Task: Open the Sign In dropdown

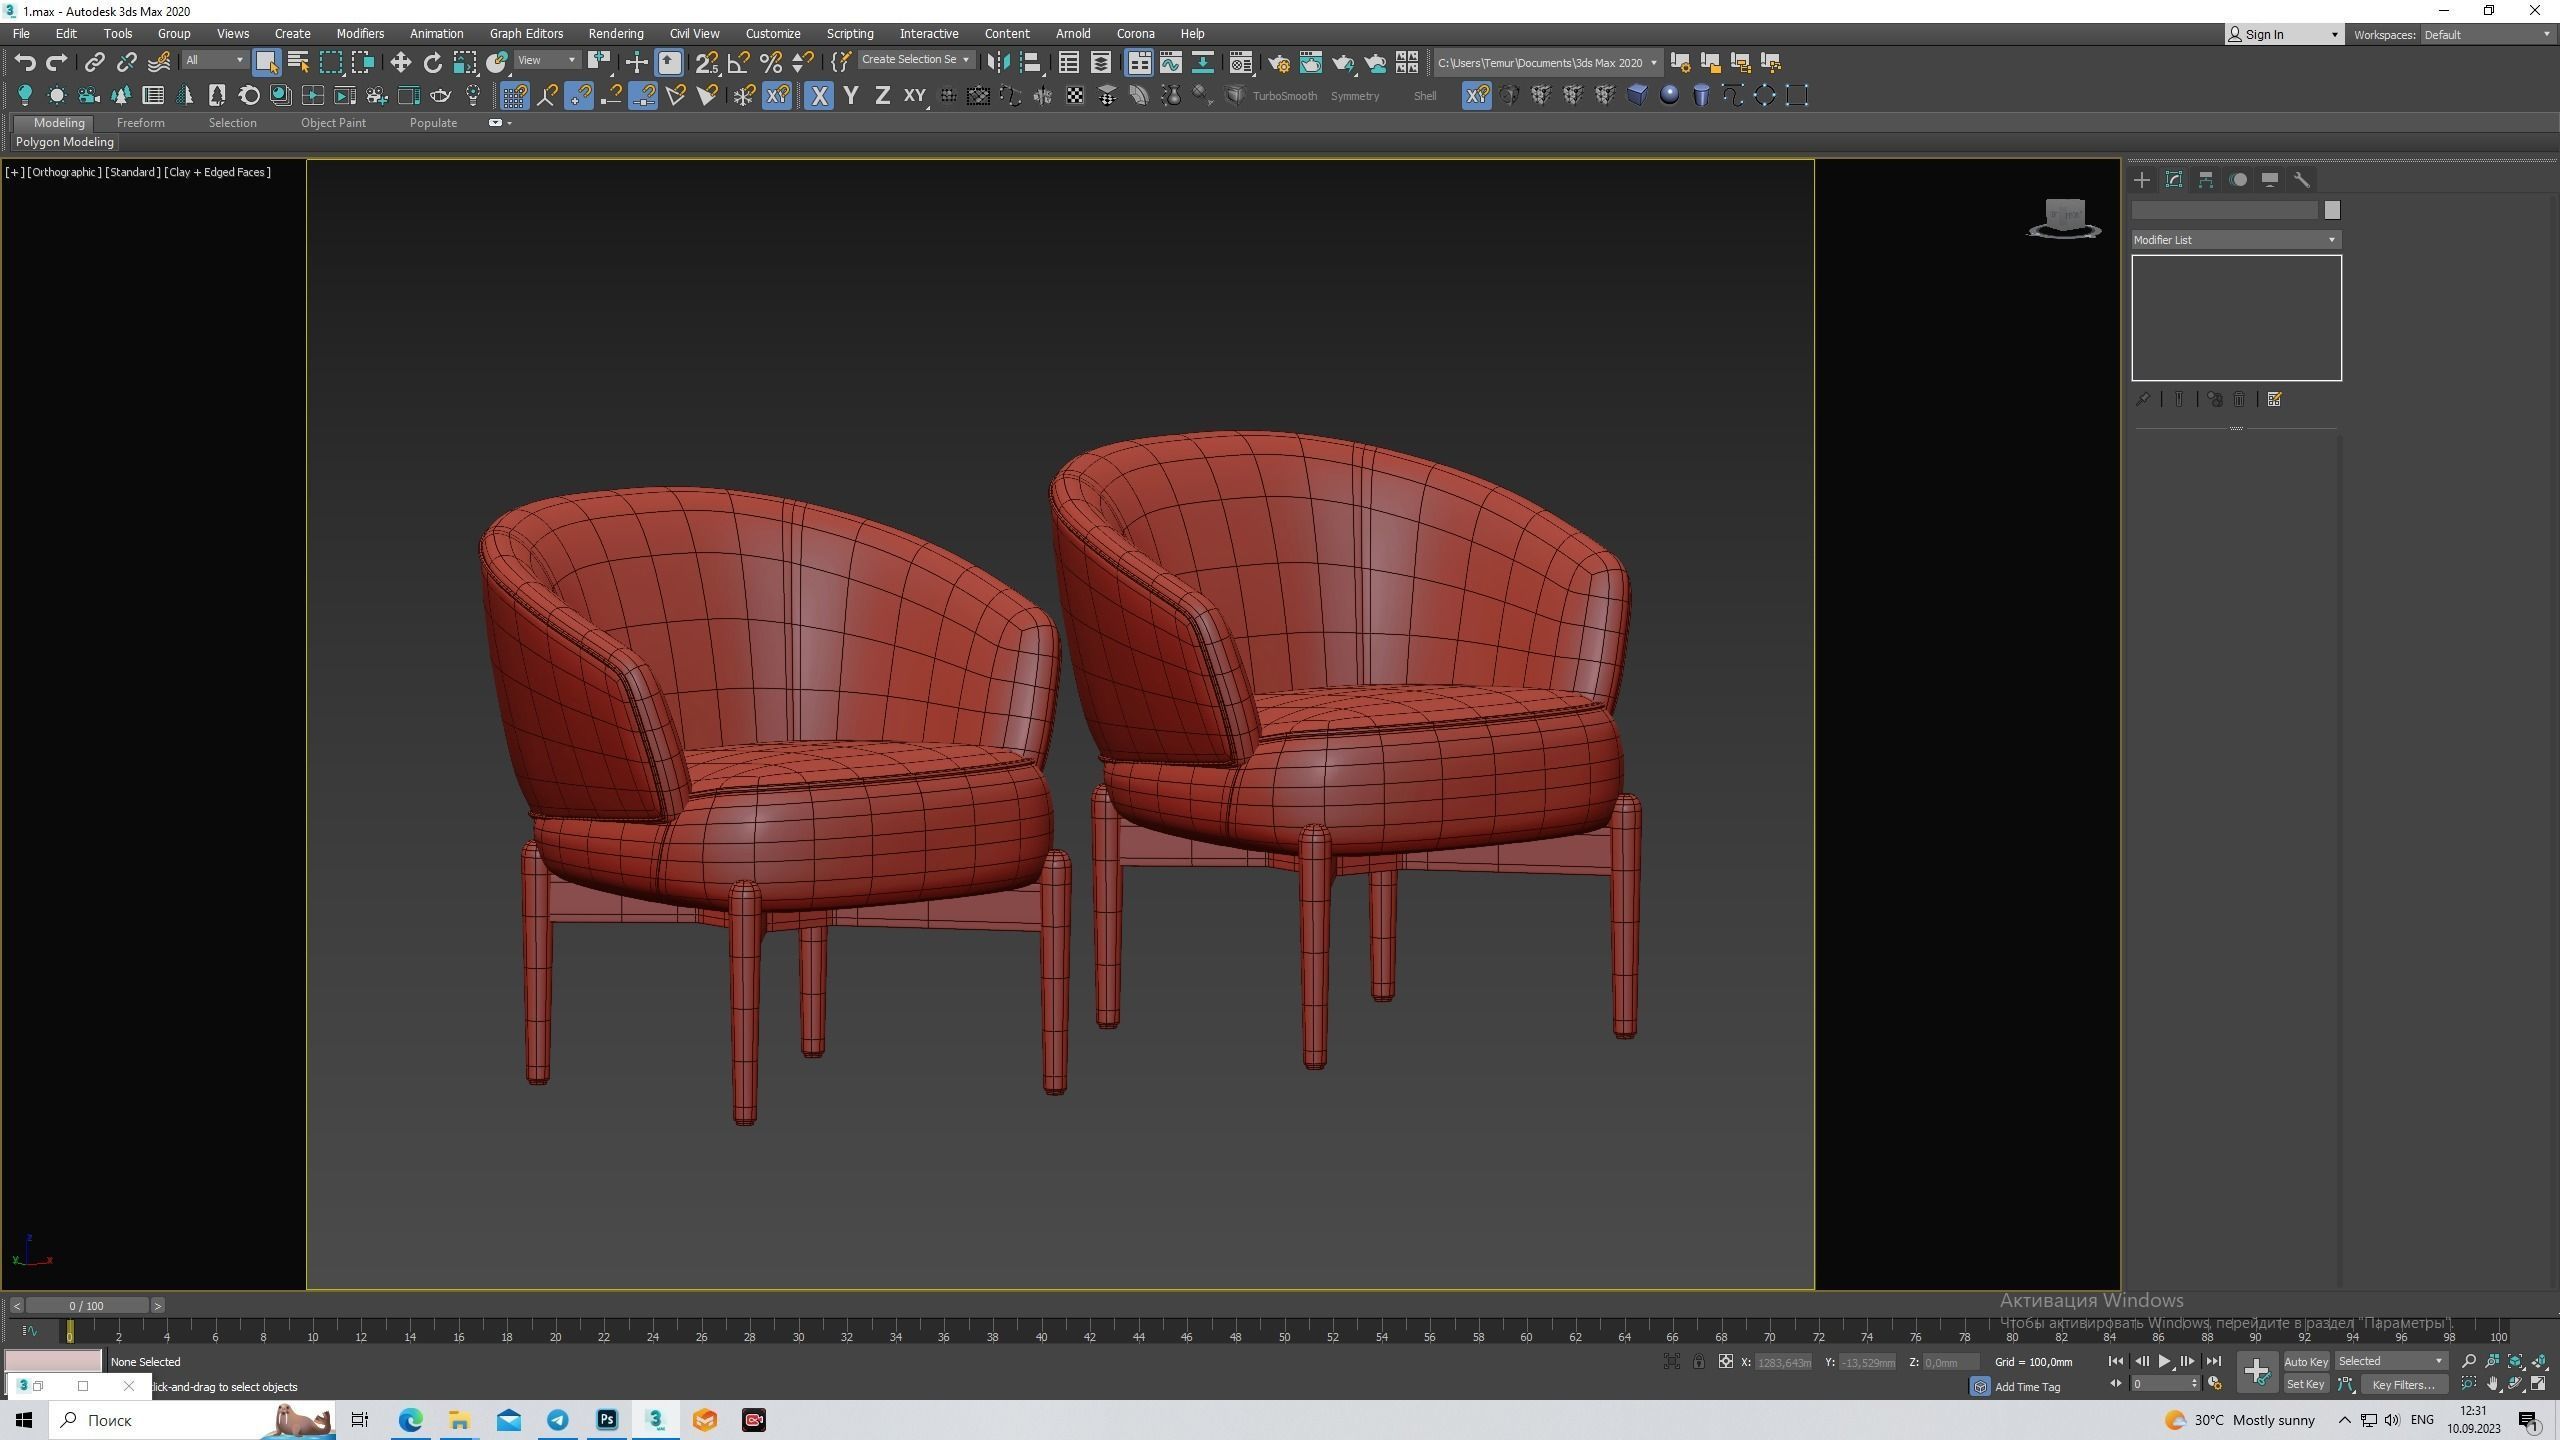Action: [x=2284, y=34]
